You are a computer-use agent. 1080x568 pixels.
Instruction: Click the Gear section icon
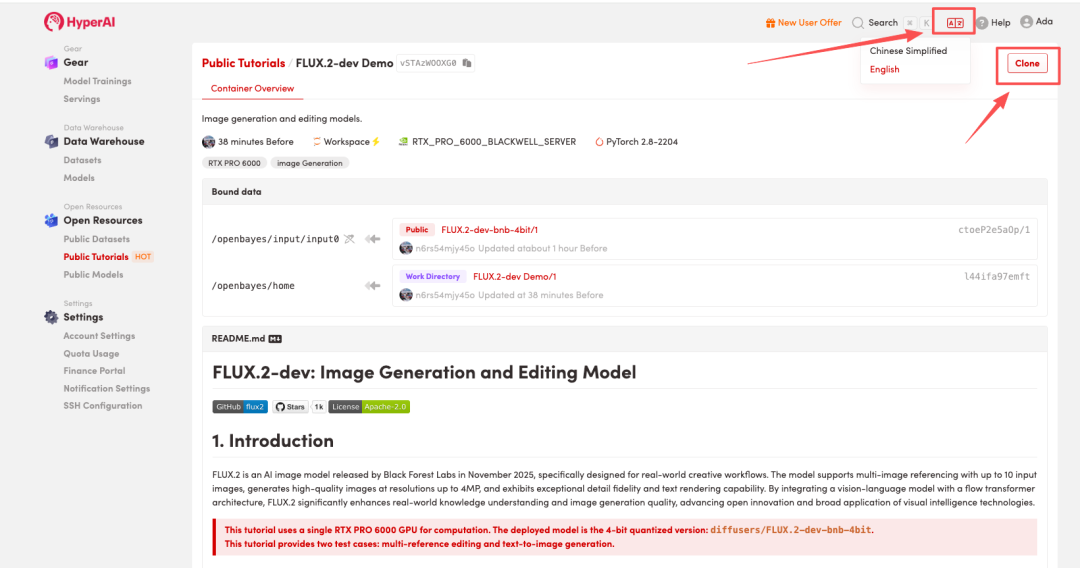(51, 63)
